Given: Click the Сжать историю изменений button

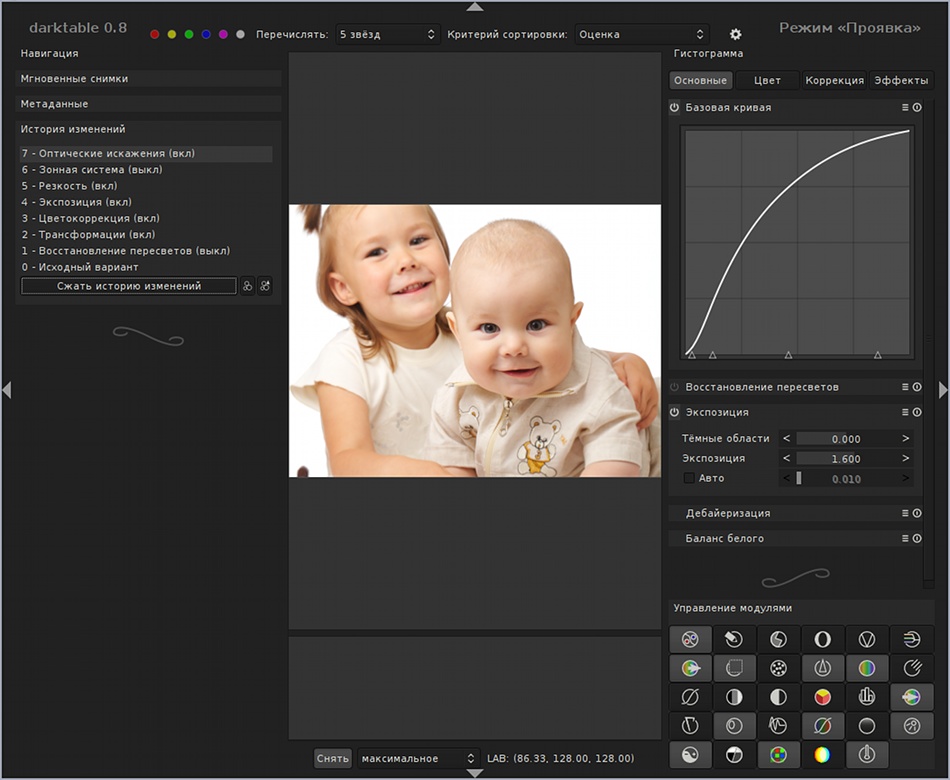Looking at the screenshot, I should click(x=128, y=286).
